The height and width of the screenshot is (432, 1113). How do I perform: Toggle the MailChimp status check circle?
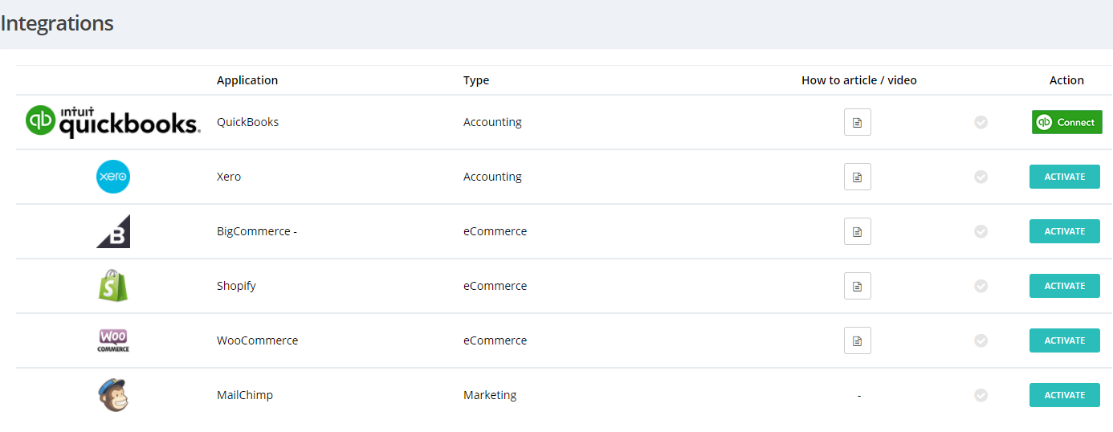[981, 395]
